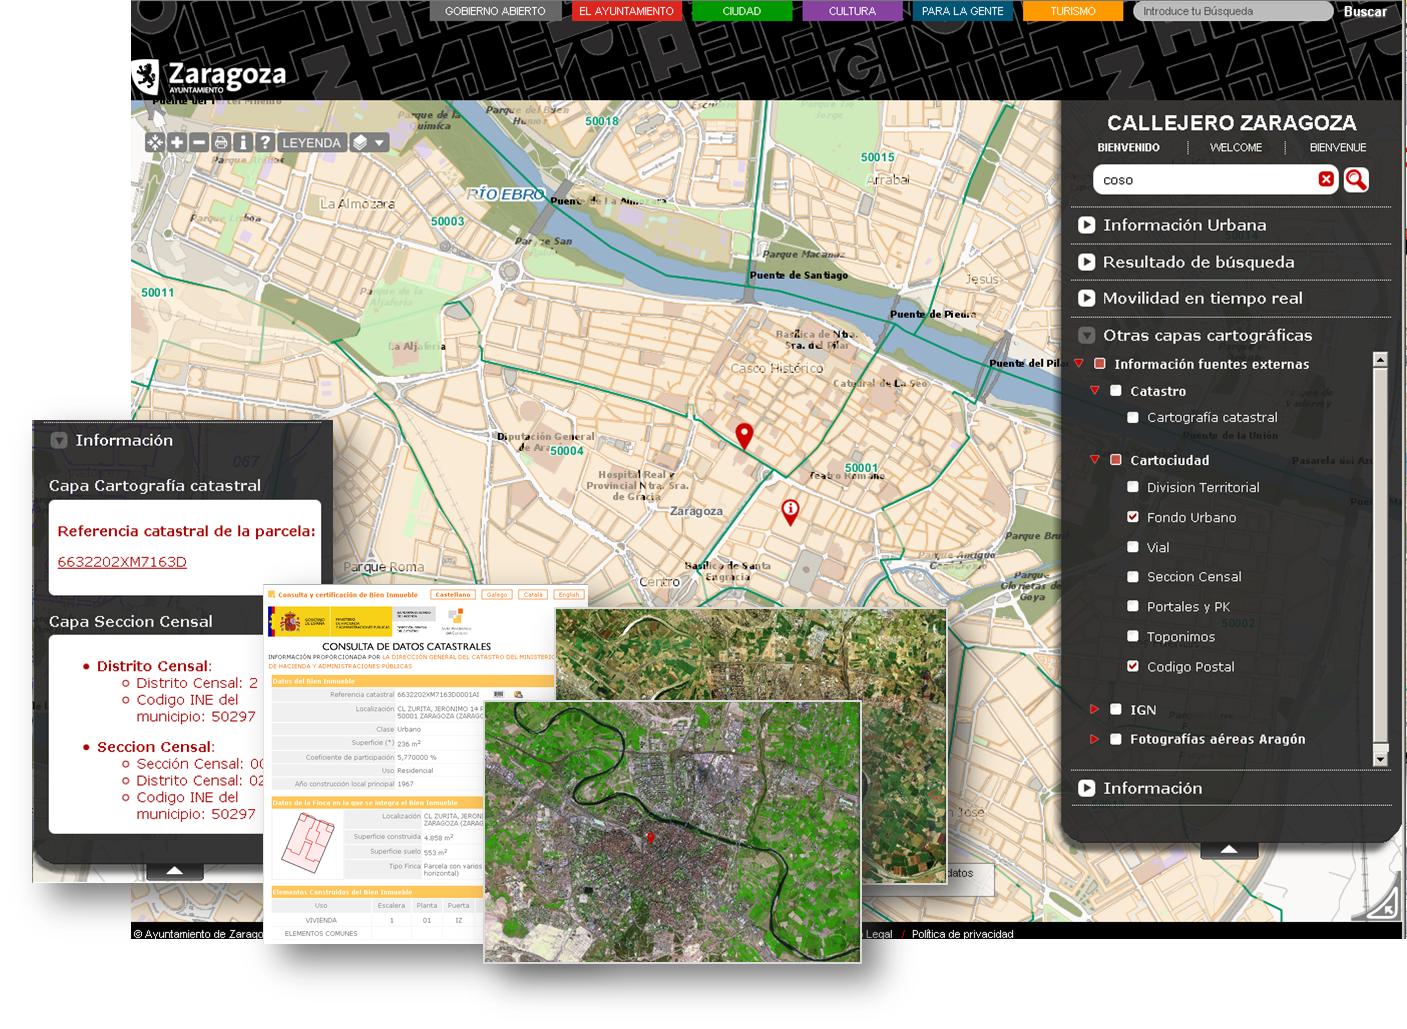
Task: Click the layer list scrollbar down arrow
Action: (x=1380, y=760)
